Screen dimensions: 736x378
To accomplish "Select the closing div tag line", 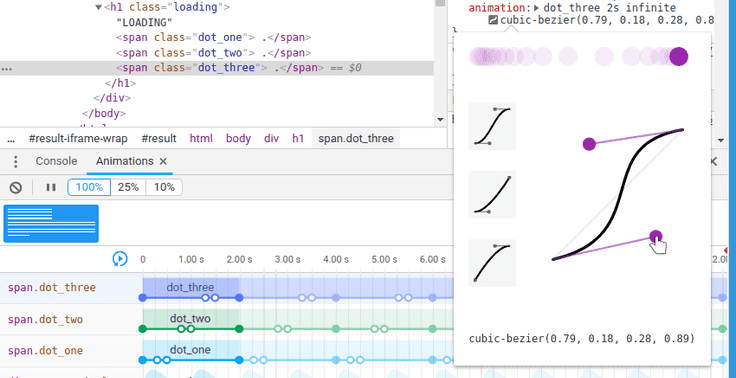I will click(x=112, y=98).
